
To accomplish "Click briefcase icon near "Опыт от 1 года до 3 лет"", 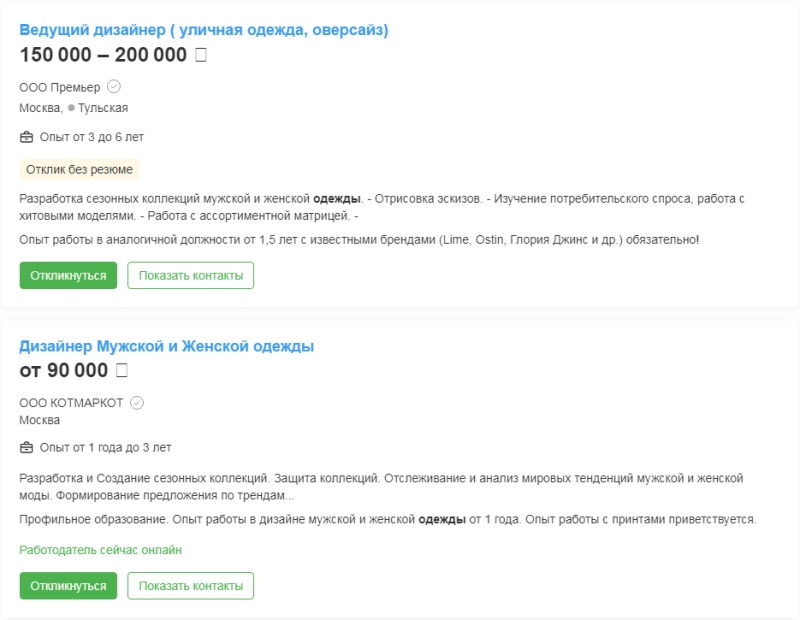I will coord(27,447).
